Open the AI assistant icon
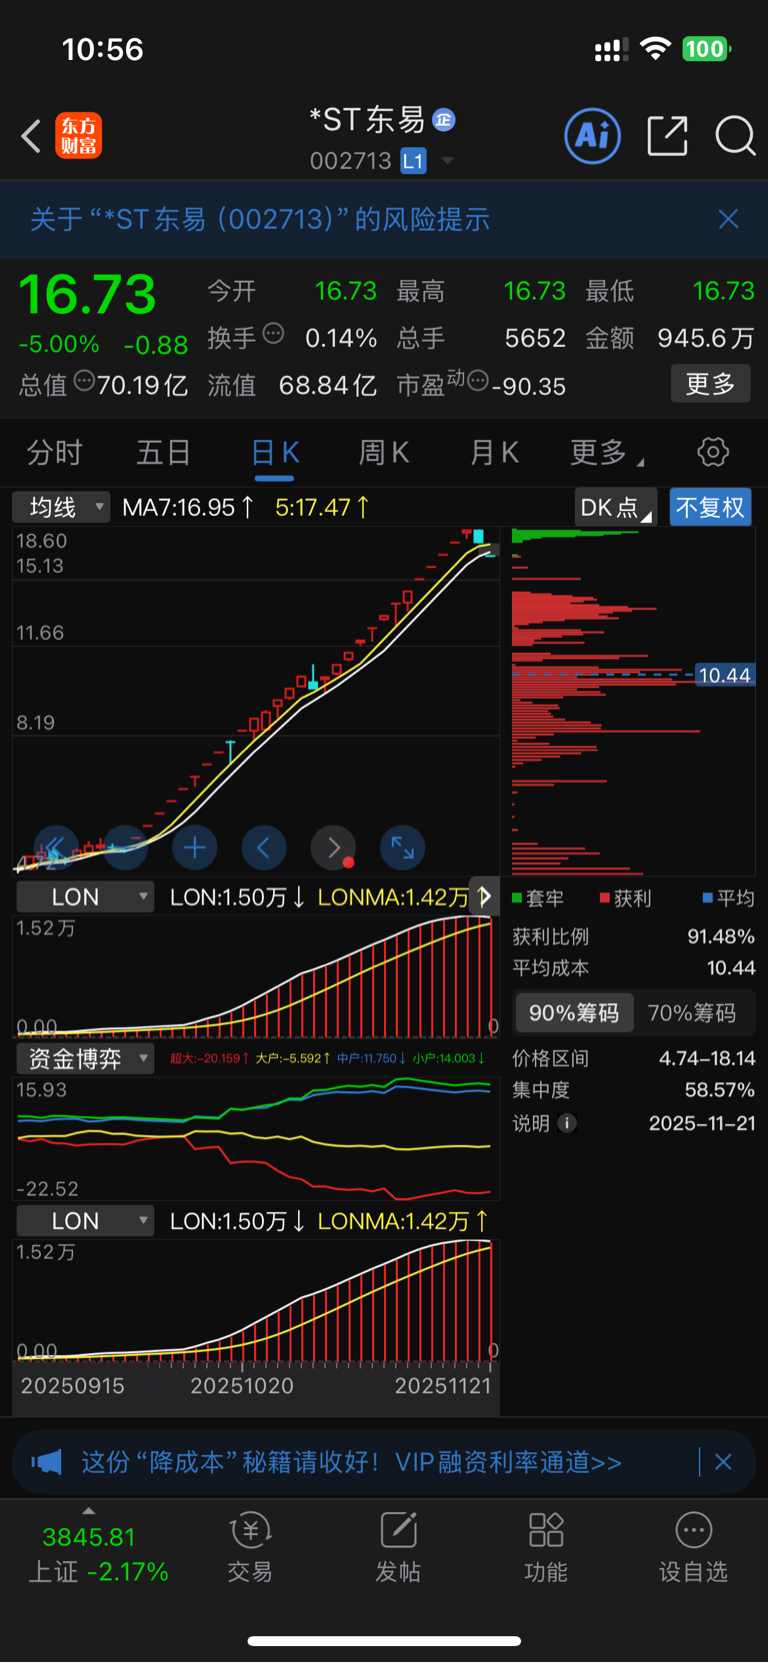The image size is (768, 1663). point(593,135)
